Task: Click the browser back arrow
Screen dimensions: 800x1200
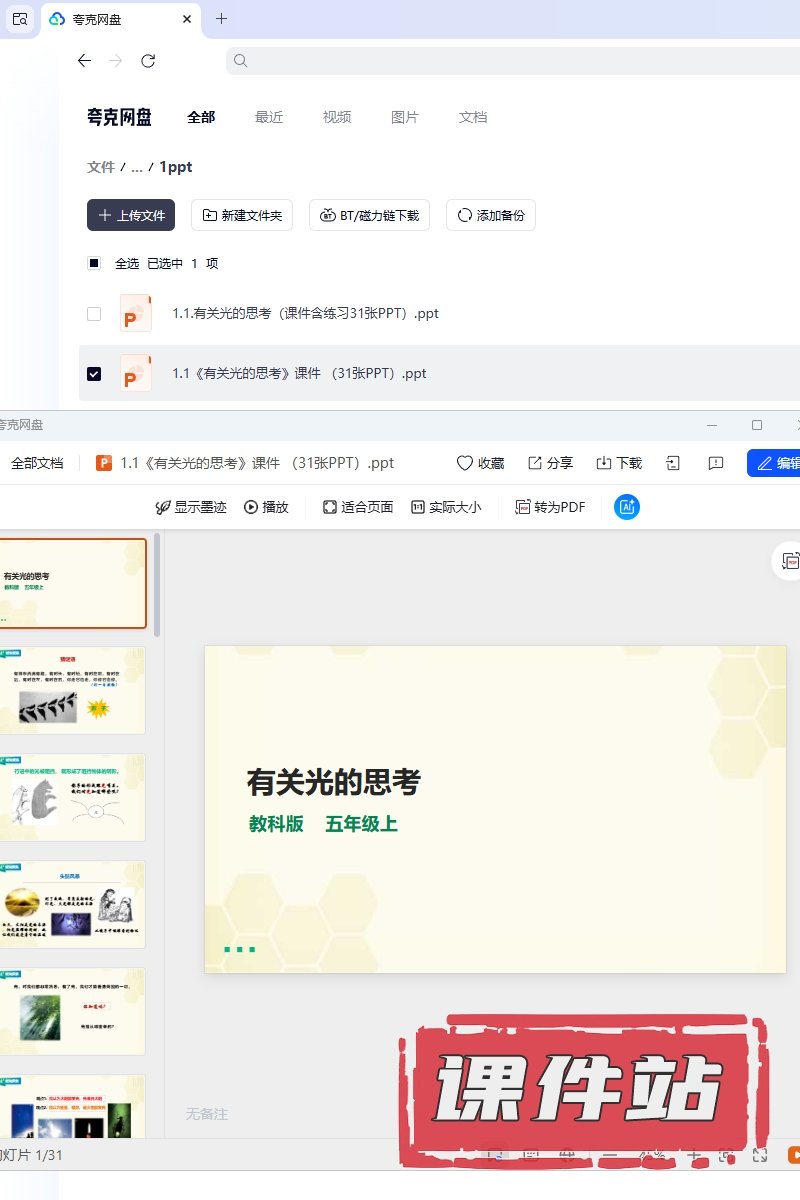Action: click(x=84, y=61)
